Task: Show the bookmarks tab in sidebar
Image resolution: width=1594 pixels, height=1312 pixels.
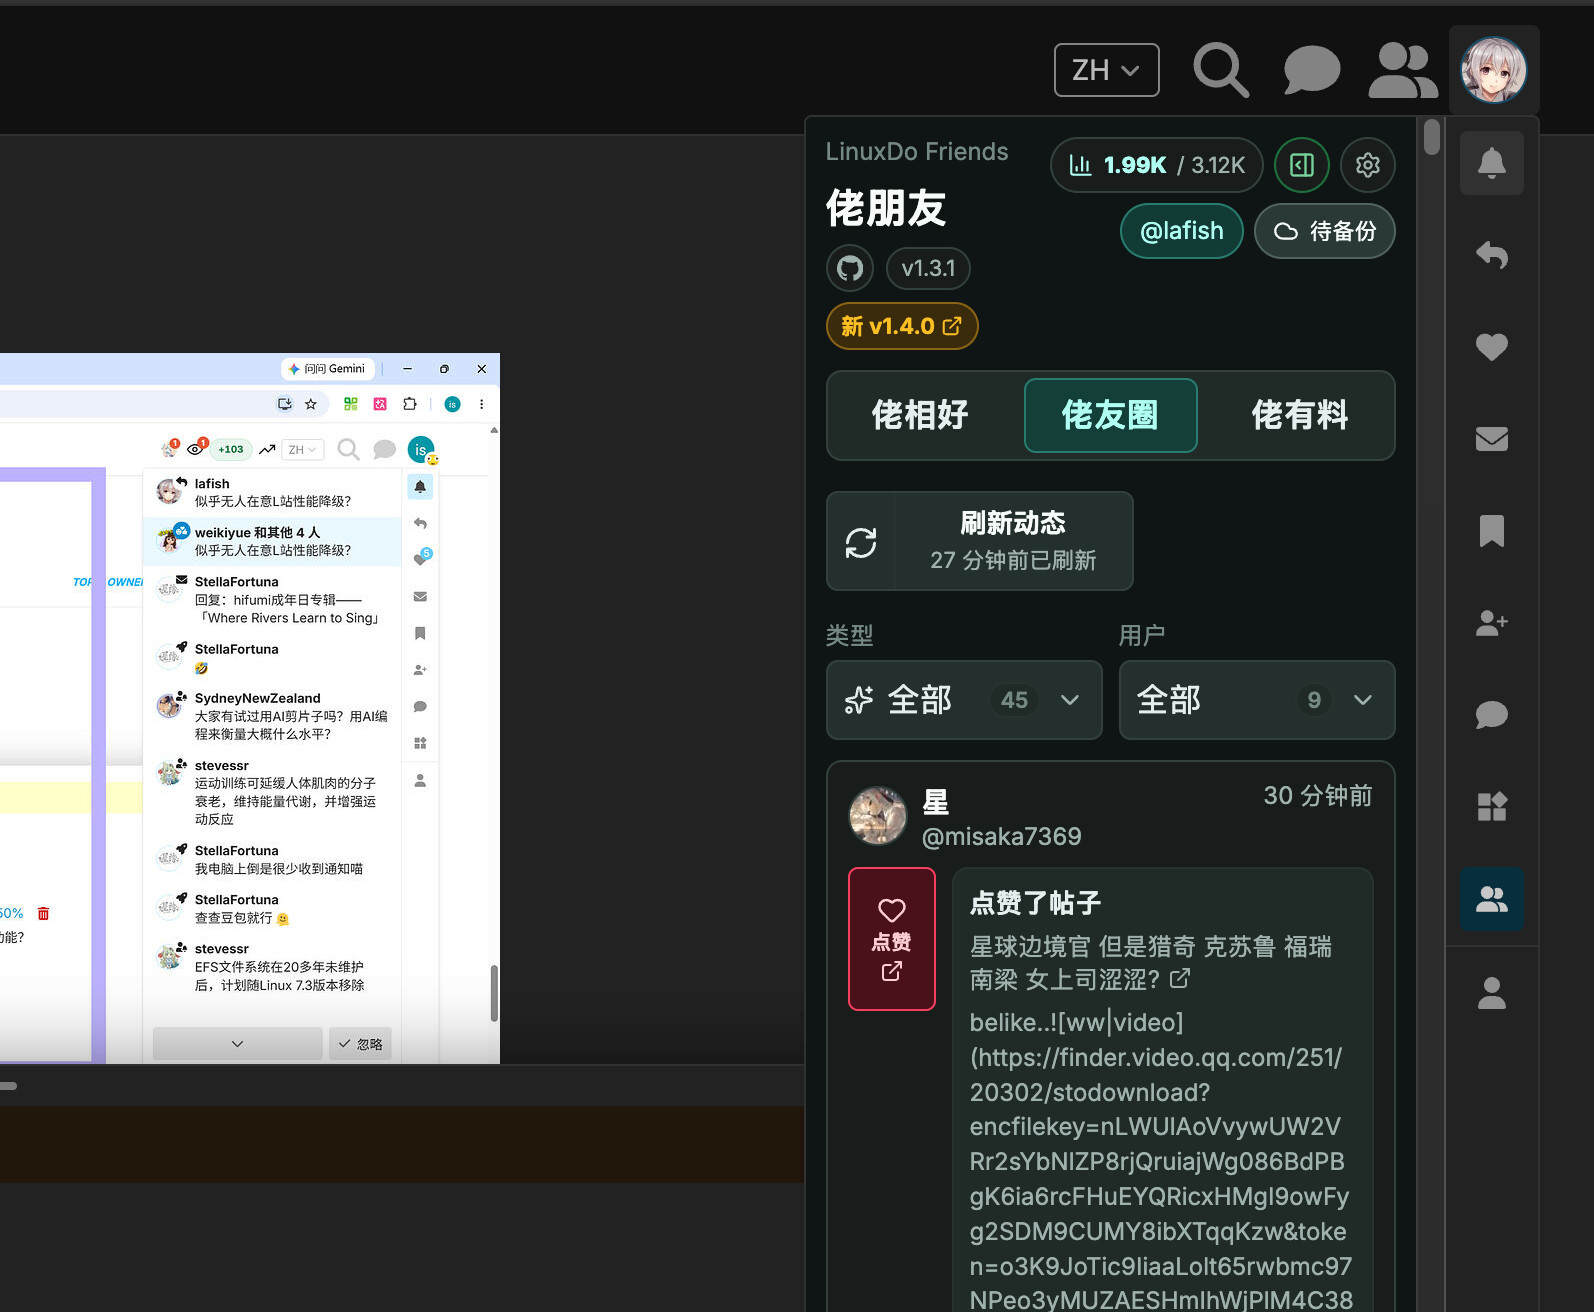Action: [x=1491, y=531]
